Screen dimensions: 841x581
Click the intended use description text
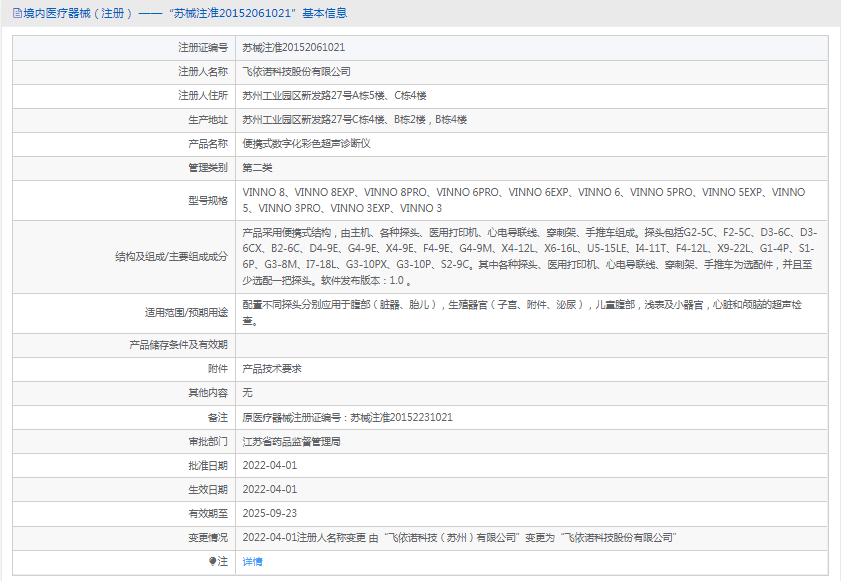point(522,313)
